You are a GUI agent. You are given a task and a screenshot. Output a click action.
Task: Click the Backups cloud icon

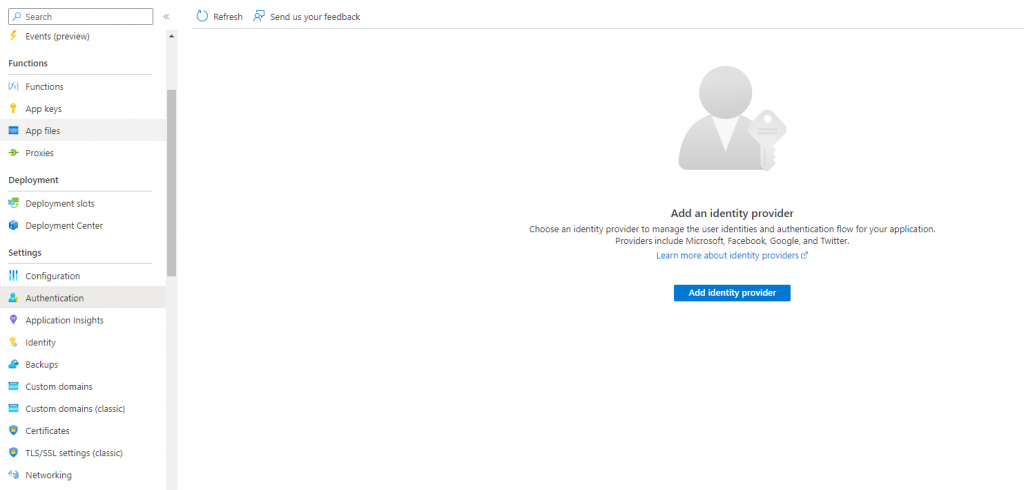(x=14, y=365)
